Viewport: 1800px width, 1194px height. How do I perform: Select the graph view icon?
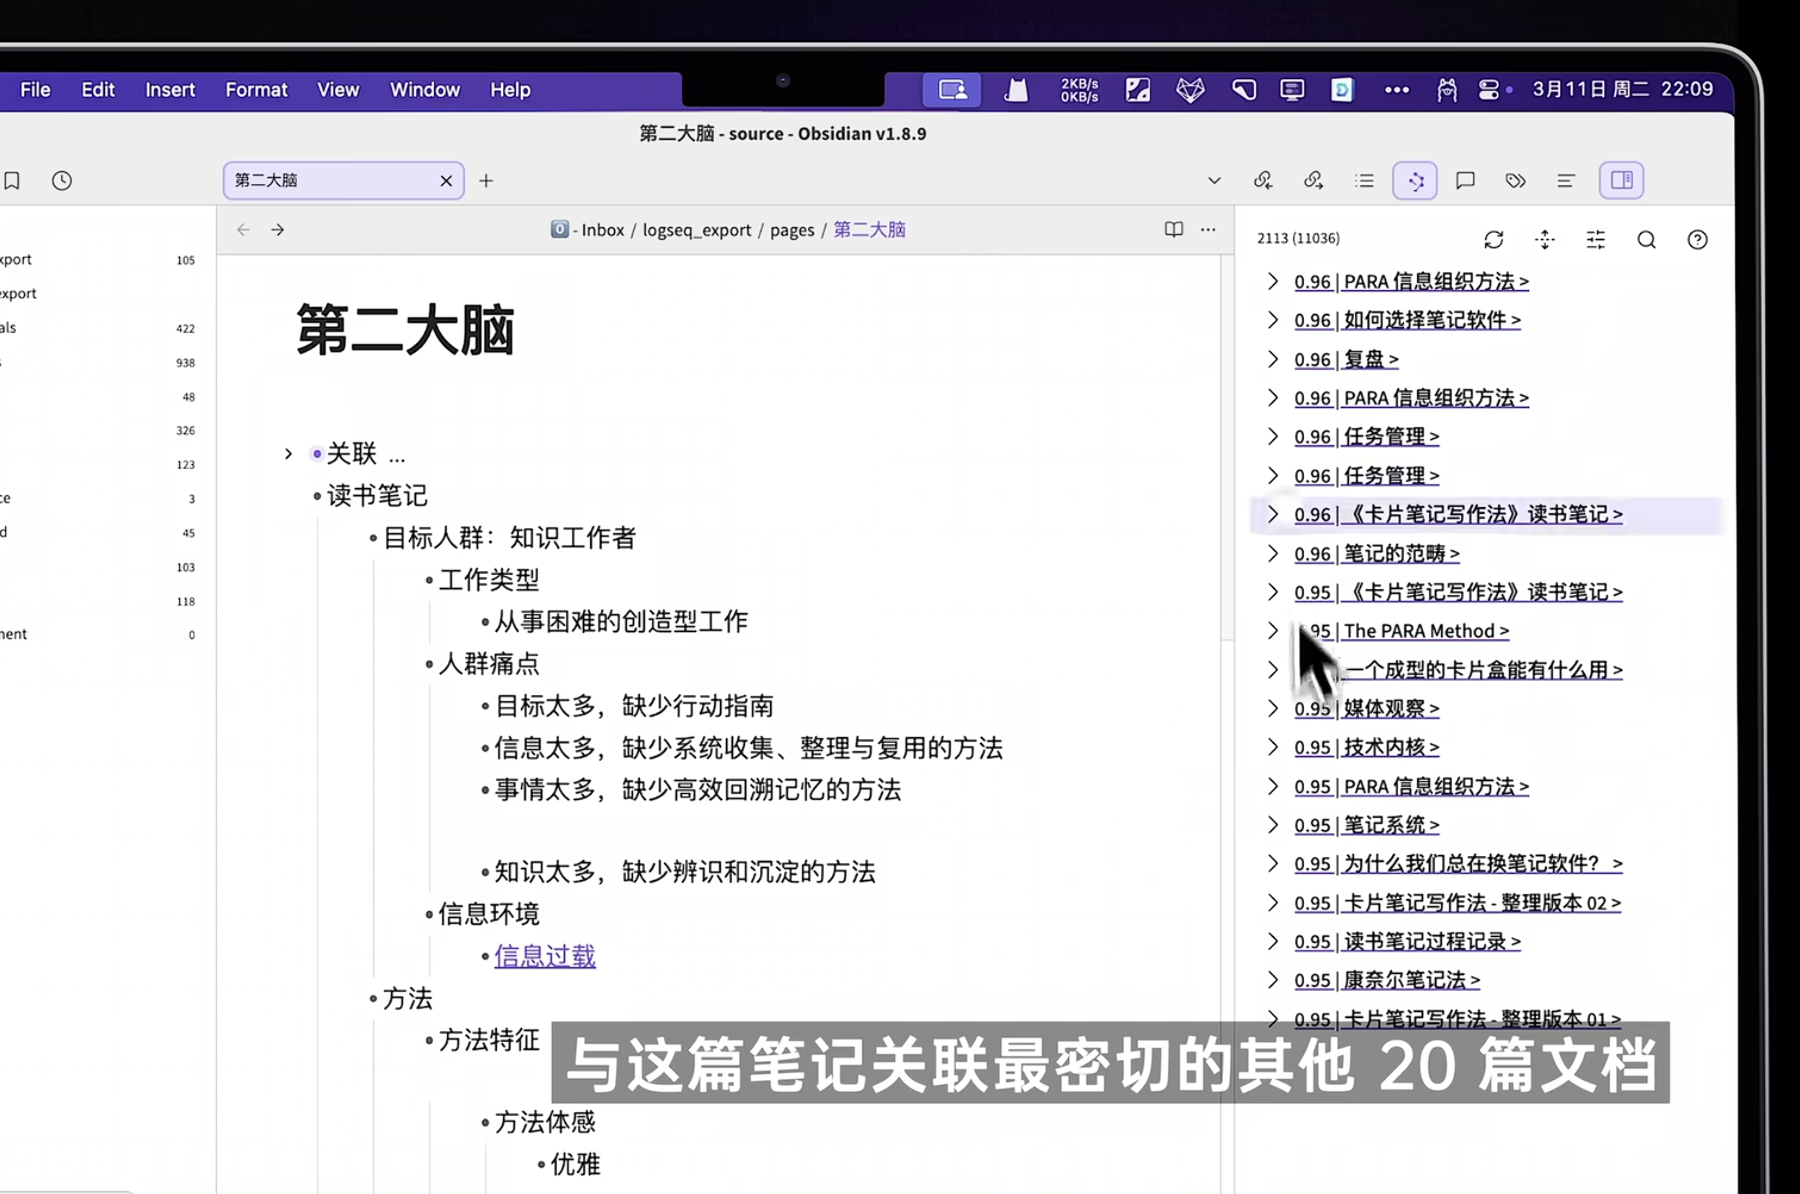pos(1415,181)
